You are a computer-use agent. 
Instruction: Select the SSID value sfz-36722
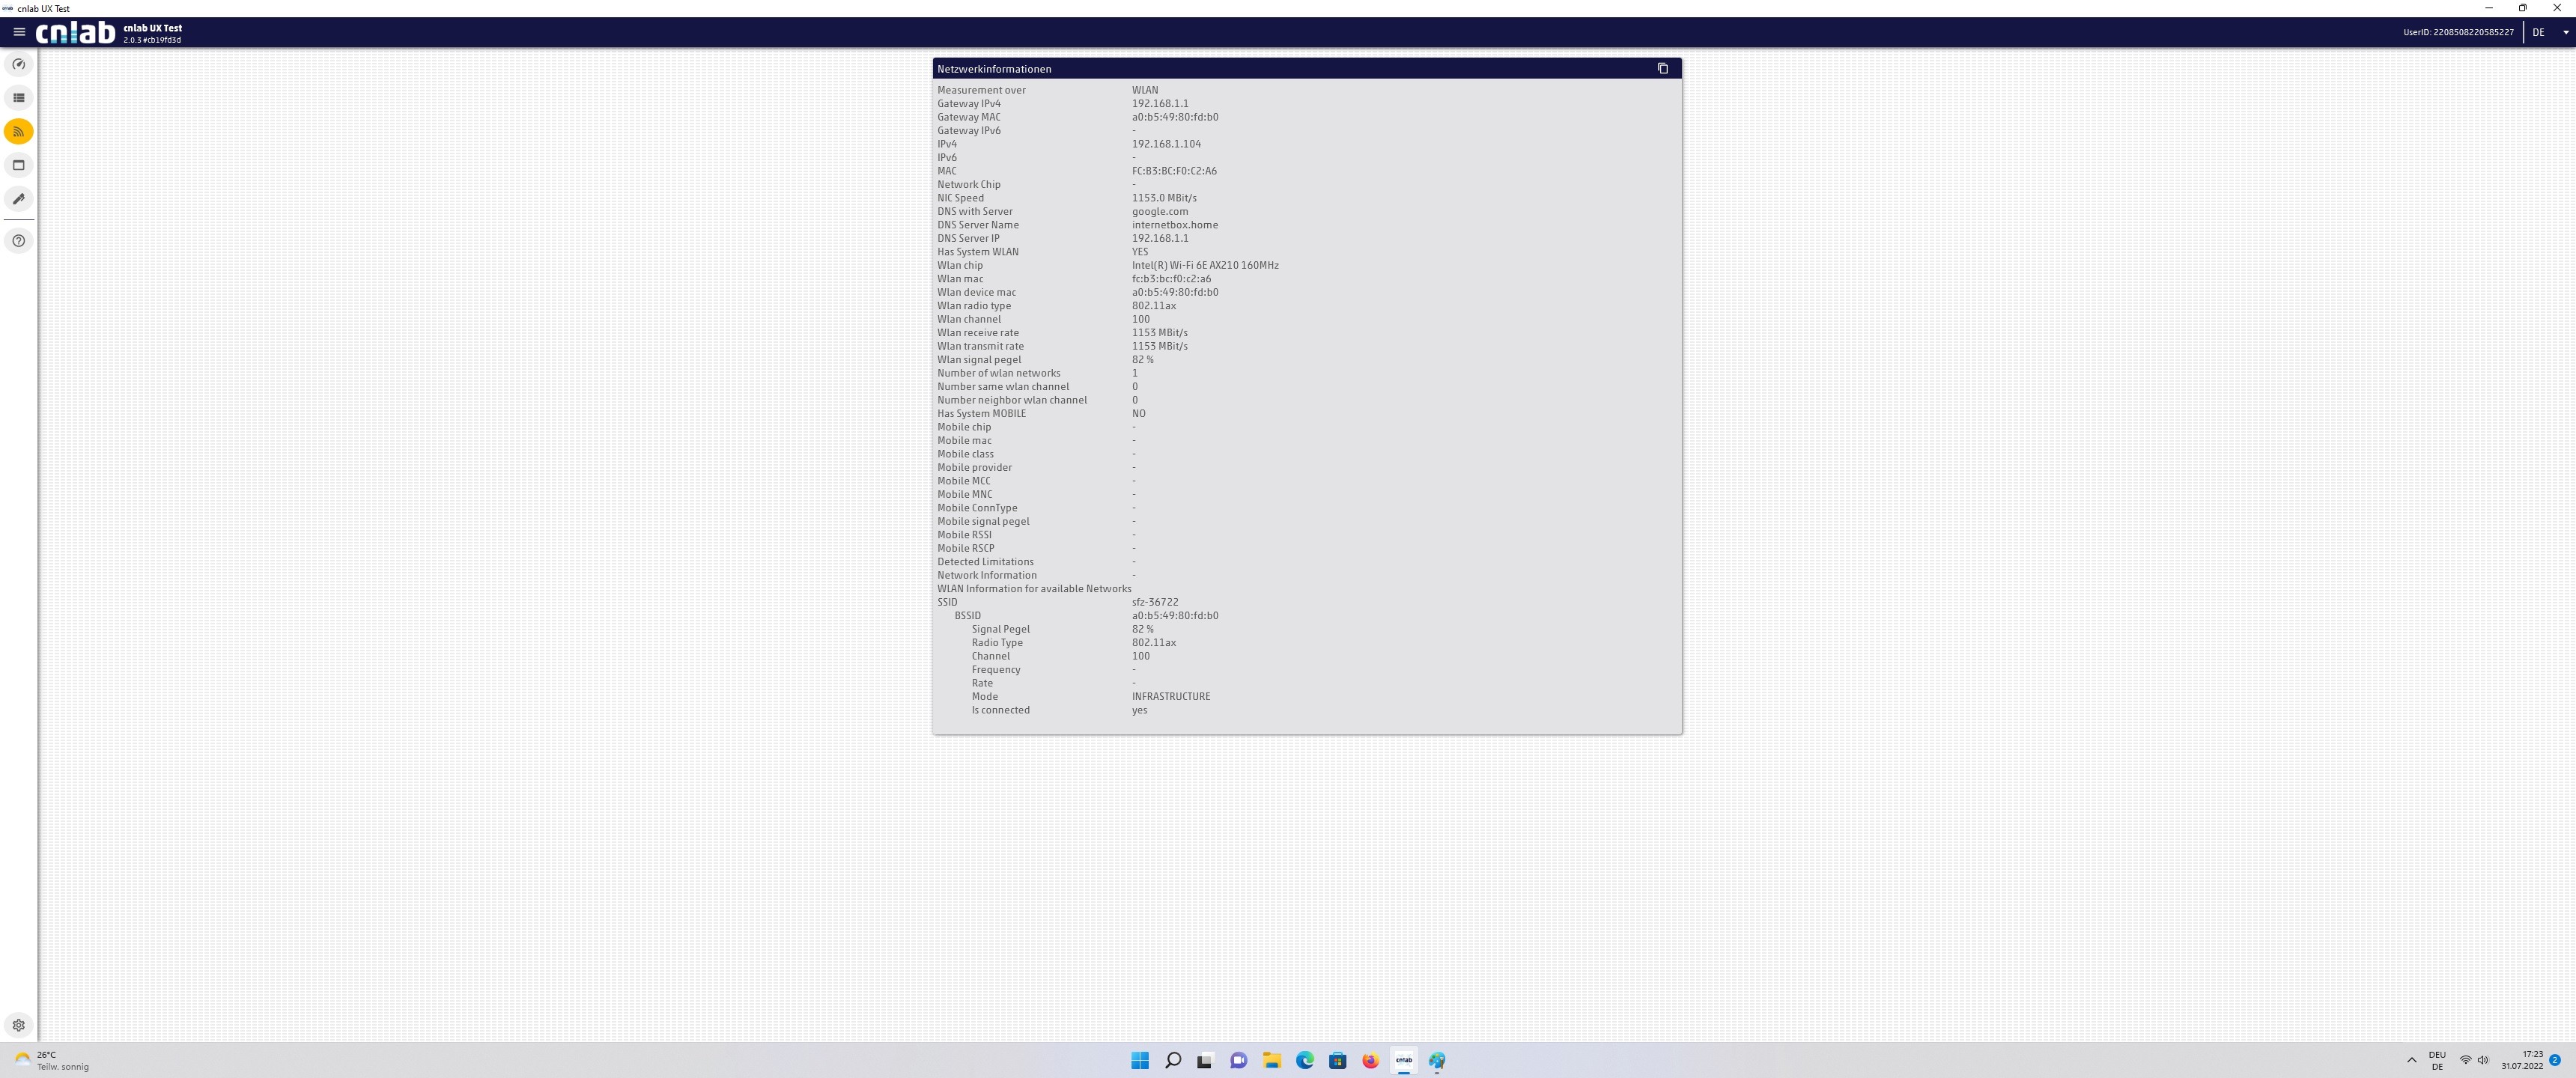pos(1155,602)
